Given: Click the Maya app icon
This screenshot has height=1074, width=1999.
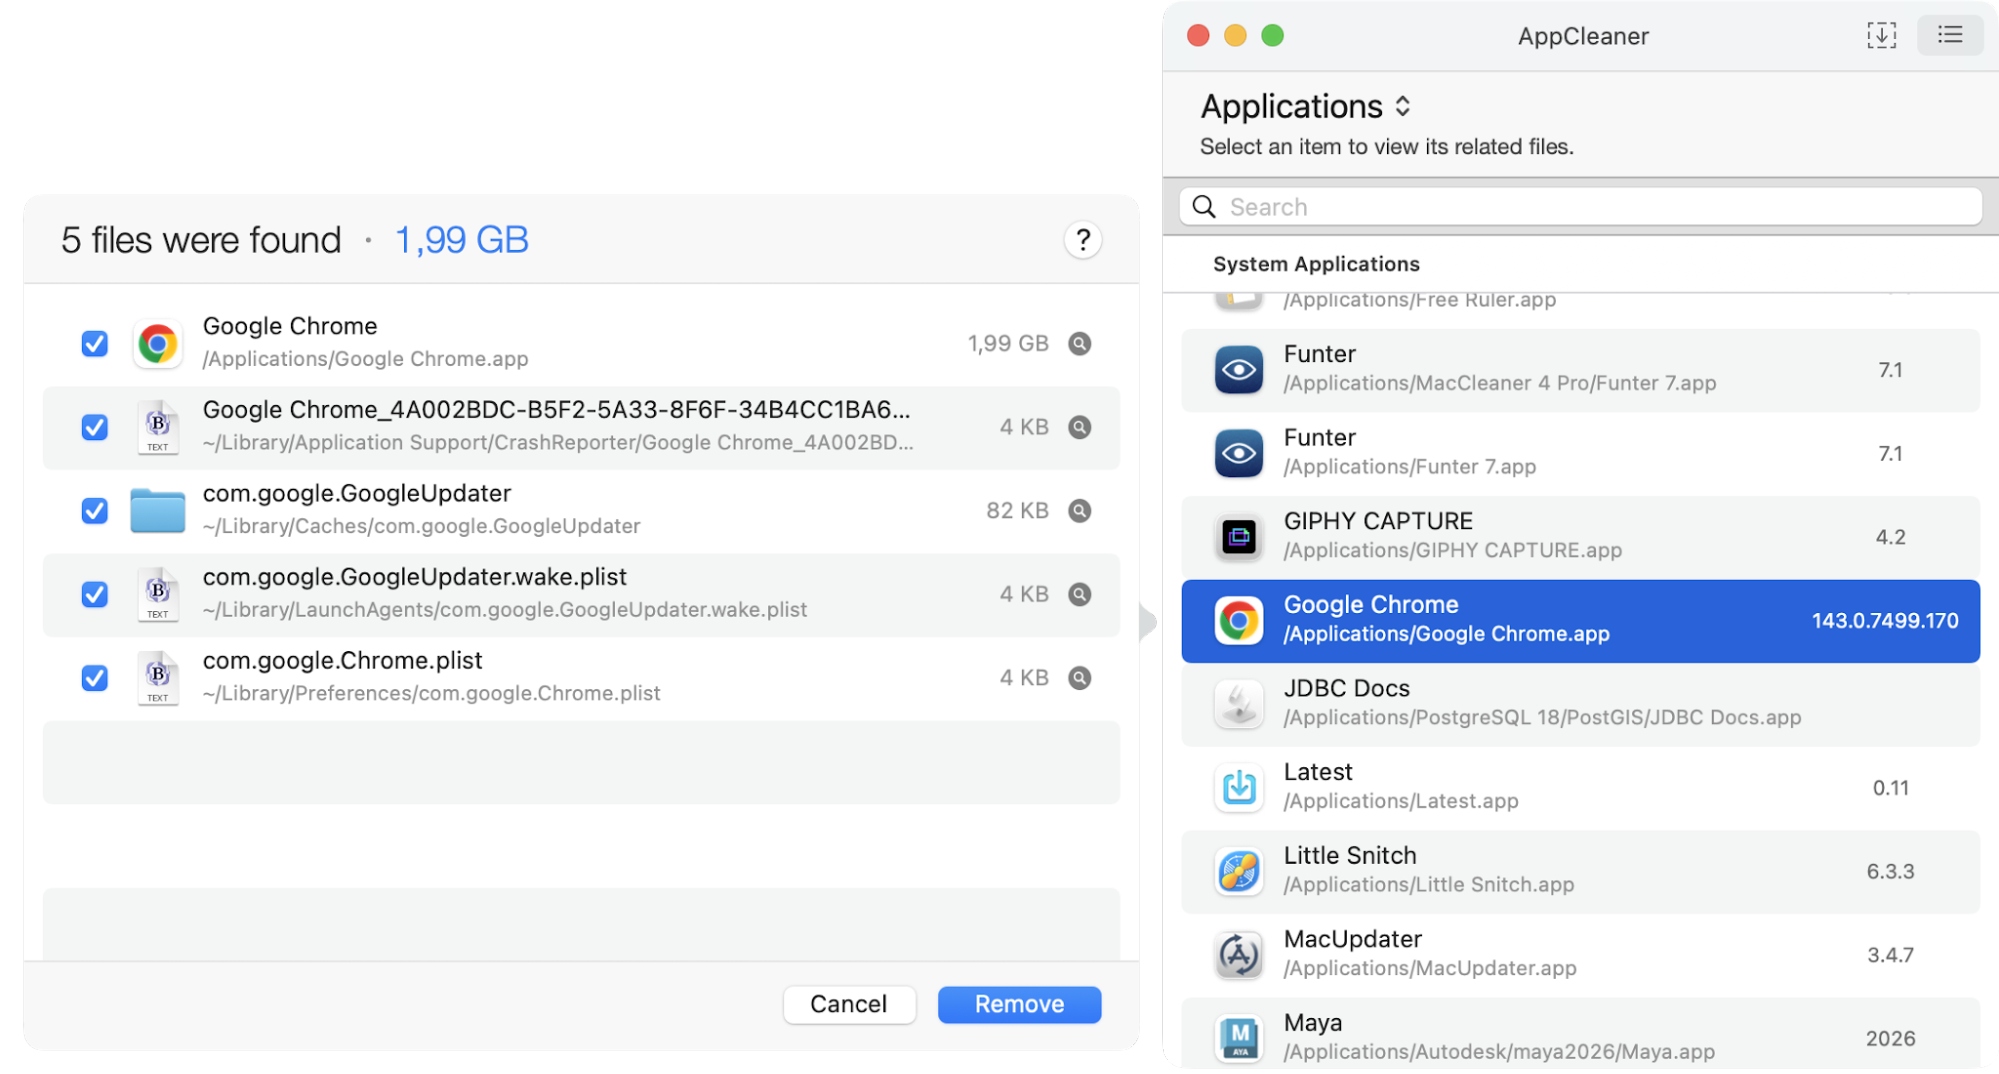Looking at the screenshot, I should point(1238,1038).
